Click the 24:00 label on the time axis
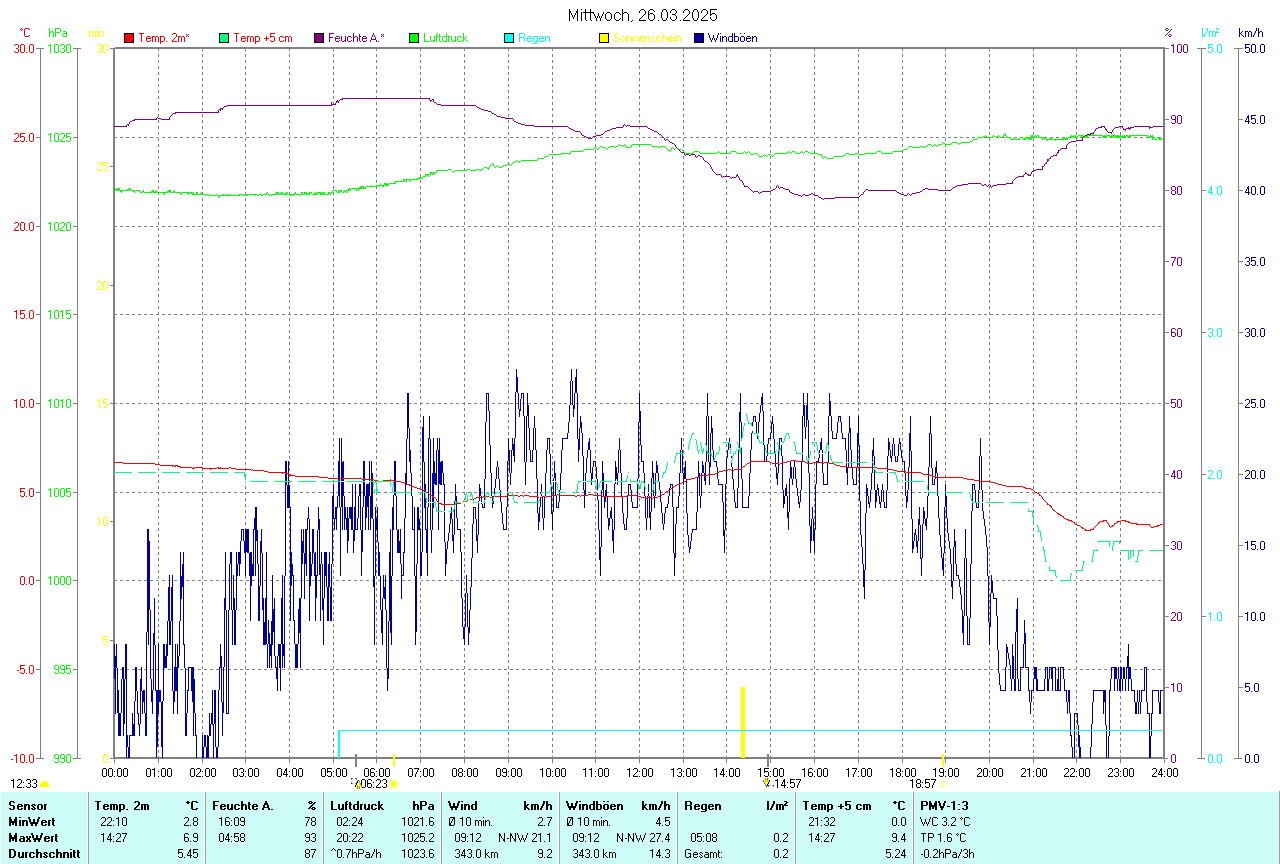This screenshot has height=864, width=1280. [x=1164, y=772]
